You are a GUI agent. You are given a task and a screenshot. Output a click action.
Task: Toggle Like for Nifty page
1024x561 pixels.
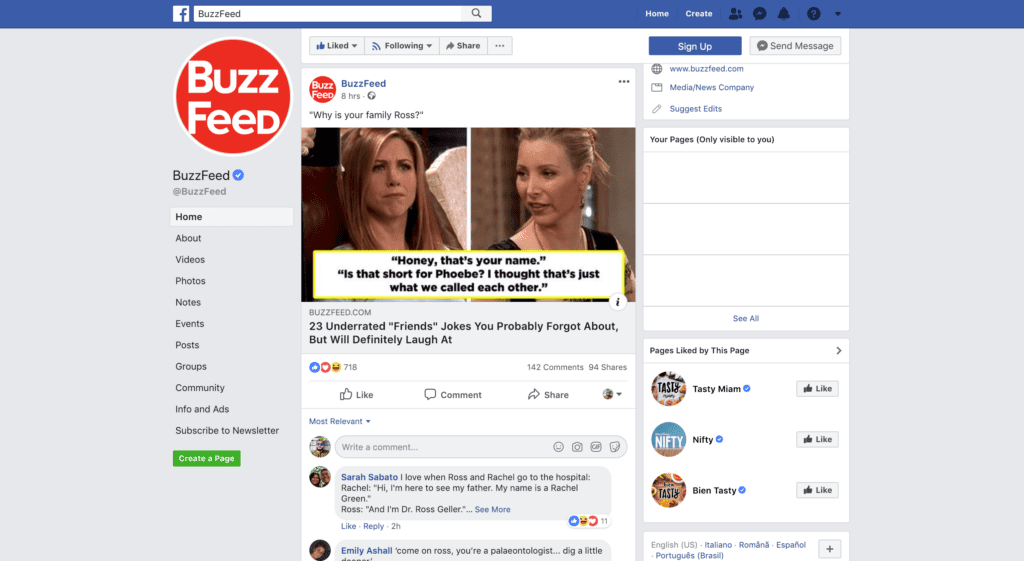(818, 440)
